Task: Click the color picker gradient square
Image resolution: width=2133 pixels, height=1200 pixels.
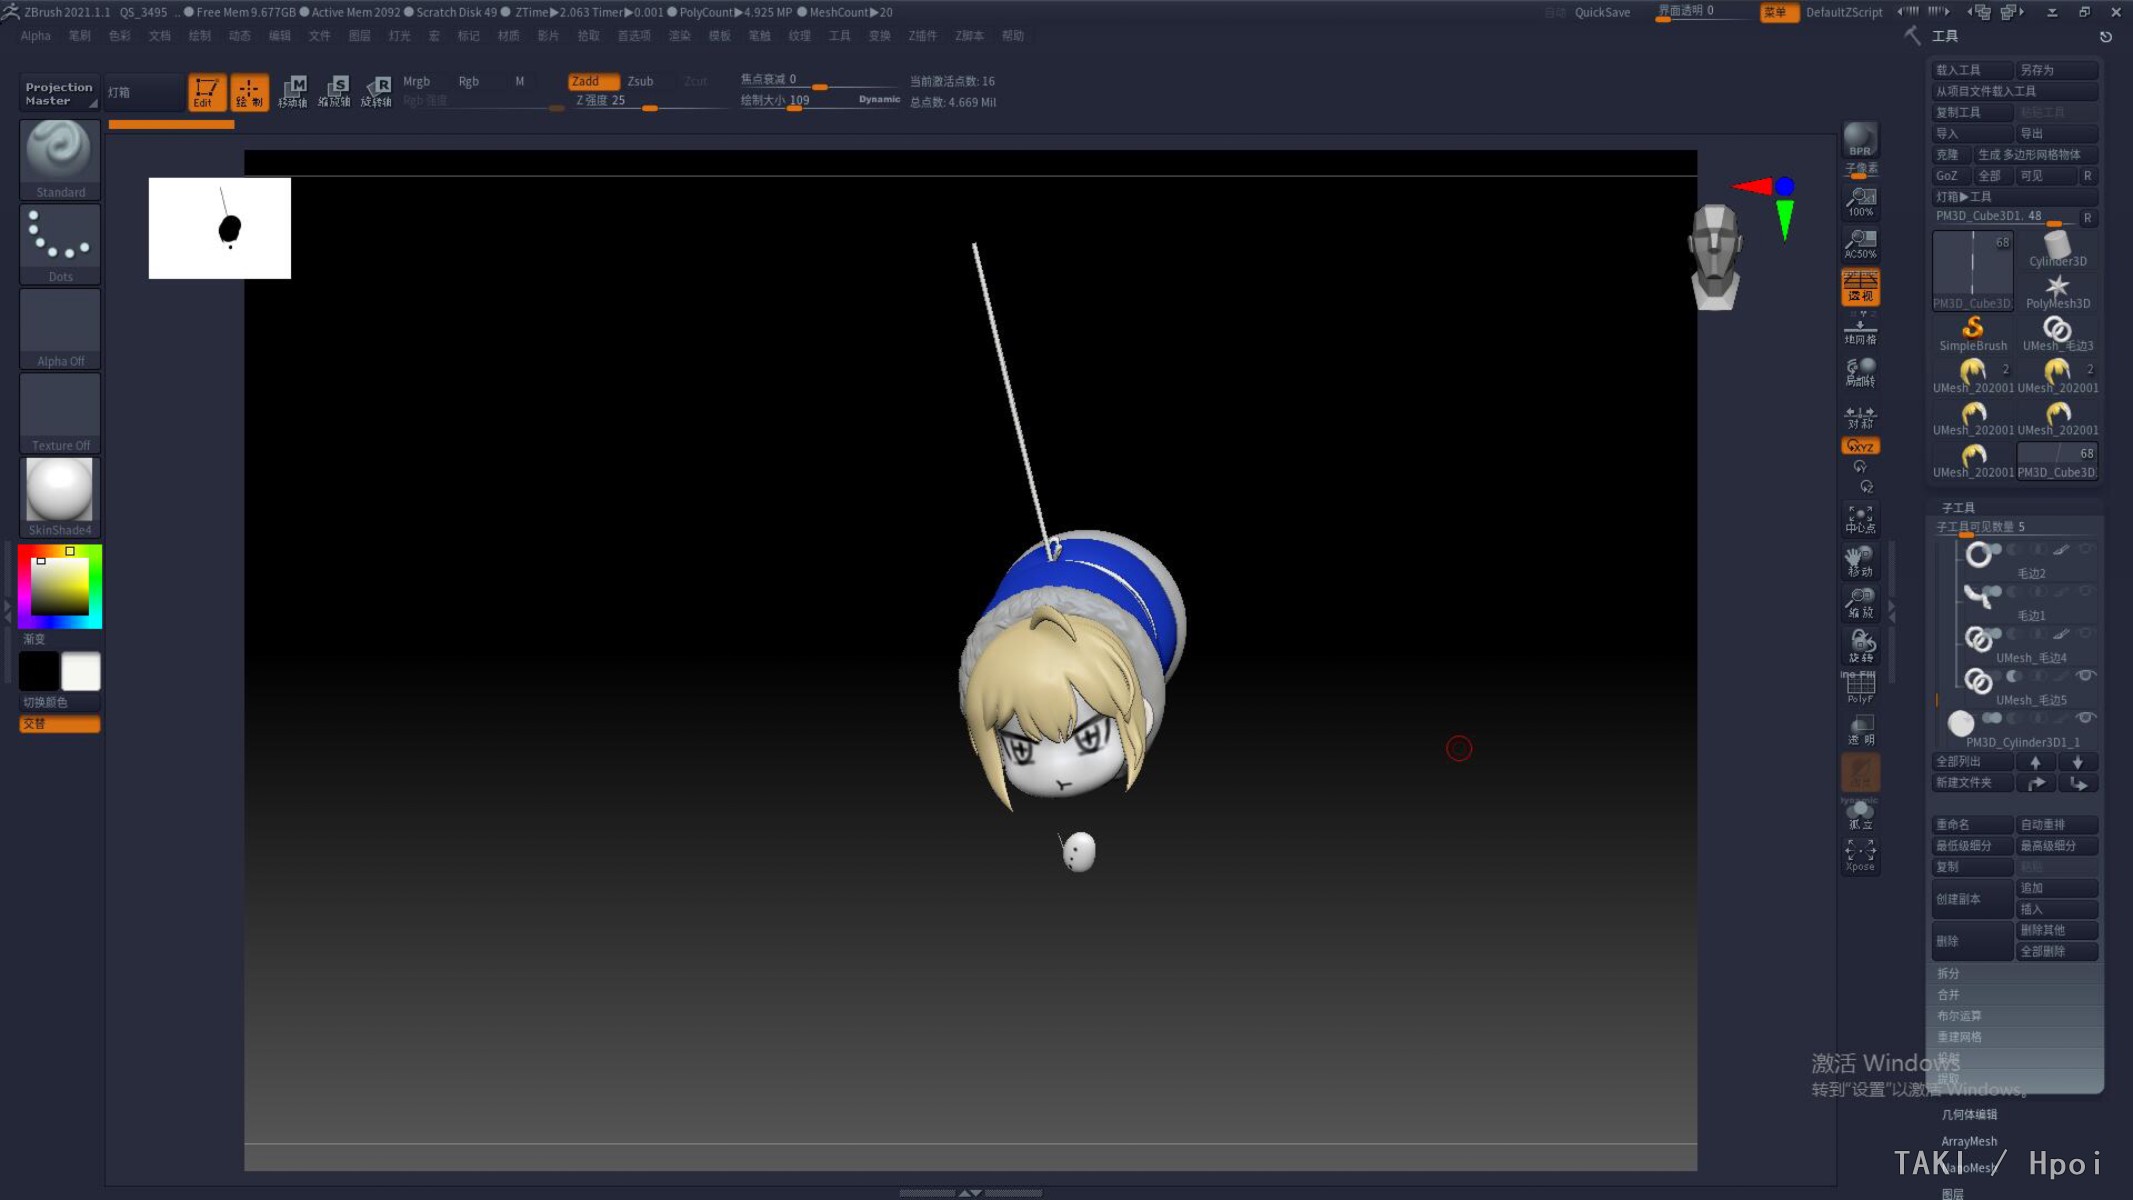Action: [x=60, y=586]
